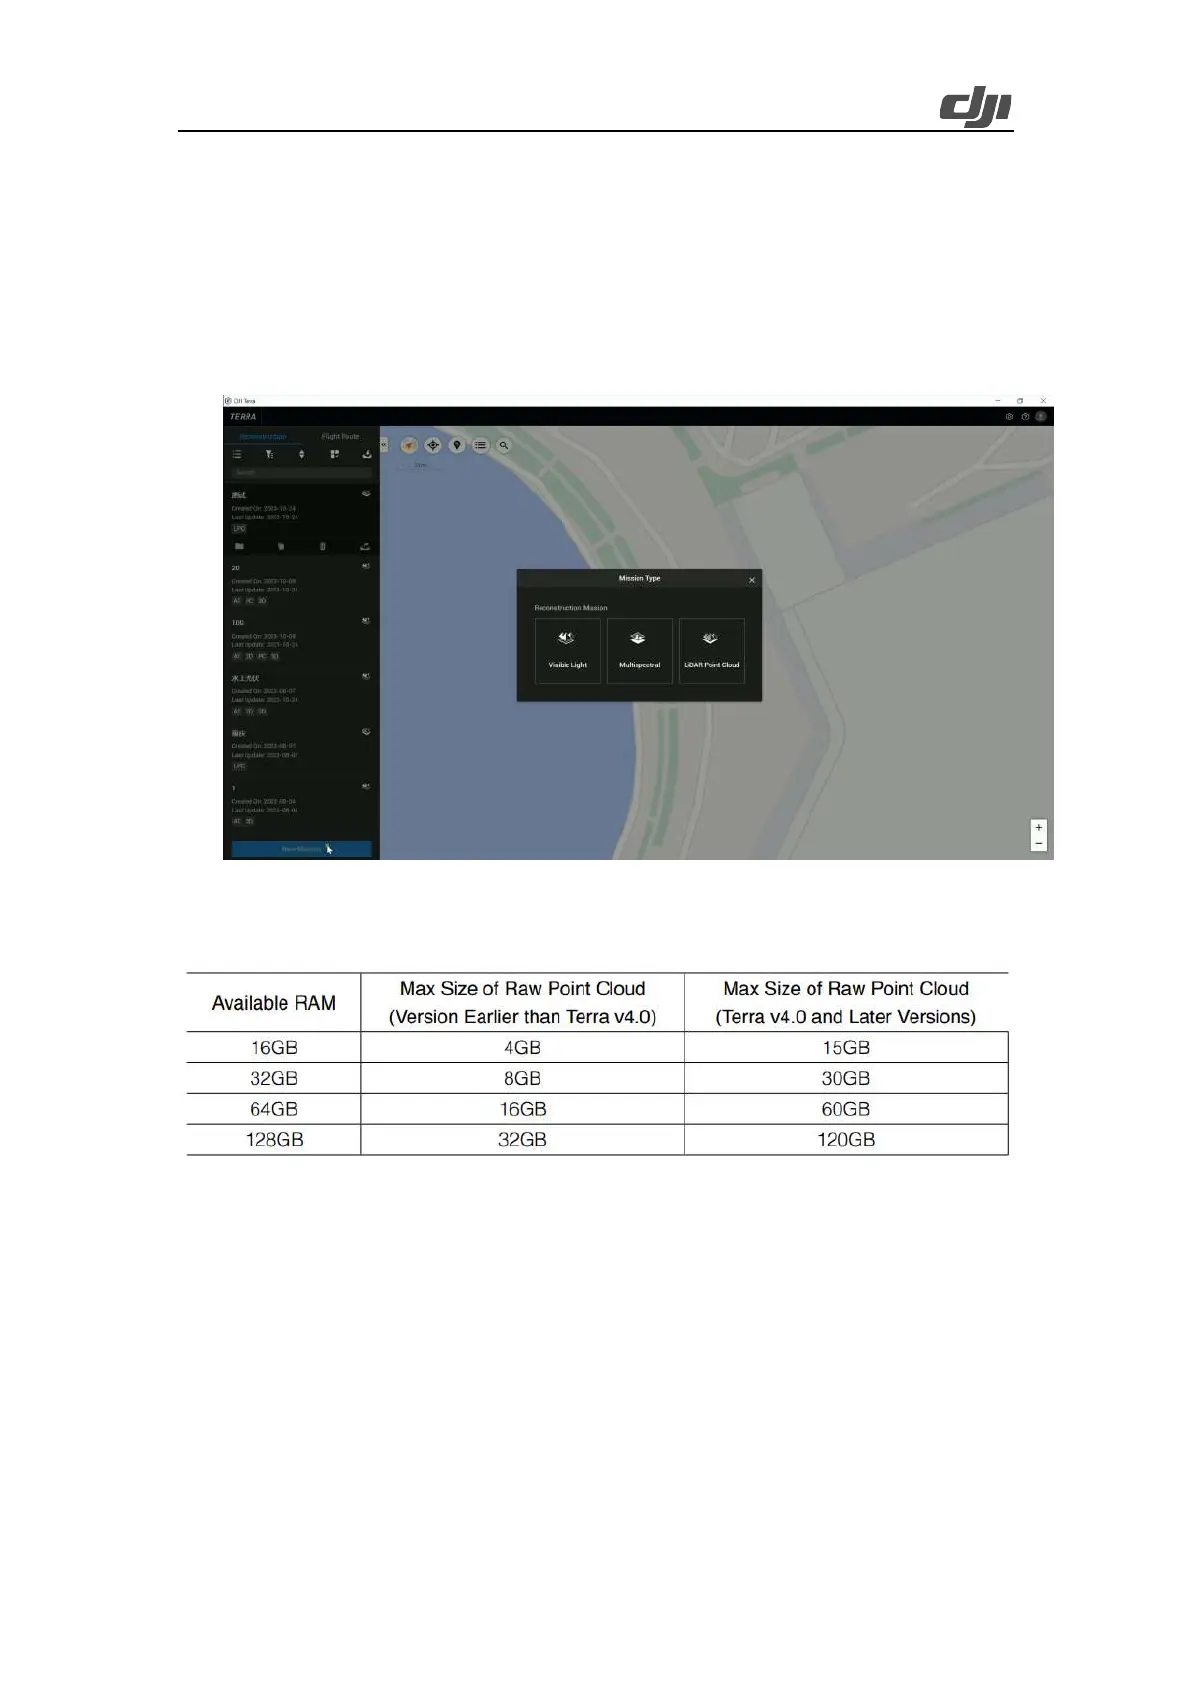
Task: Minimize the DJI Terra window
Action: pos(997,401)
